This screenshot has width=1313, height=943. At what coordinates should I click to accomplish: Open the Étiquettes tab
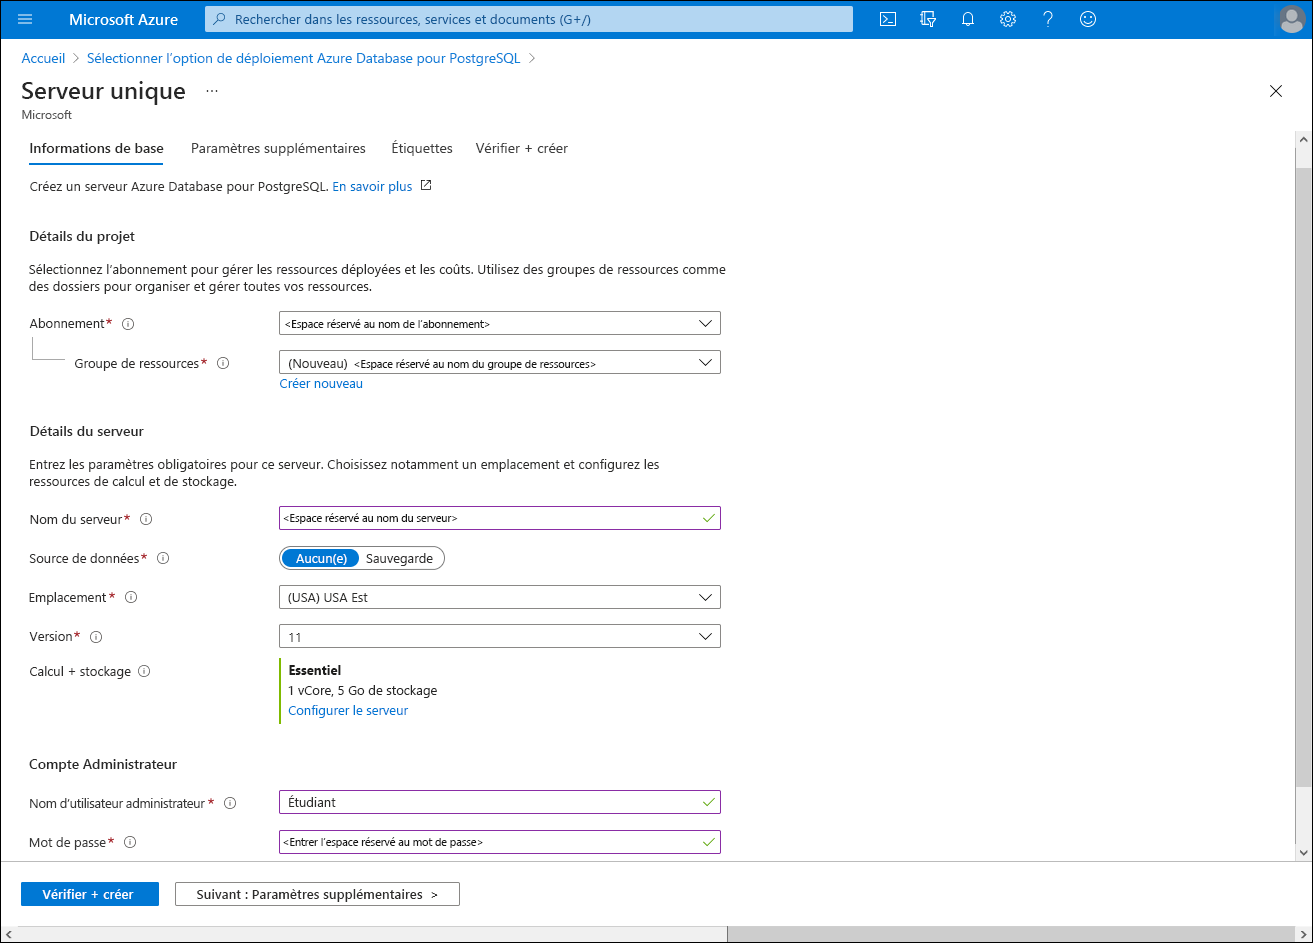[422, 148]
